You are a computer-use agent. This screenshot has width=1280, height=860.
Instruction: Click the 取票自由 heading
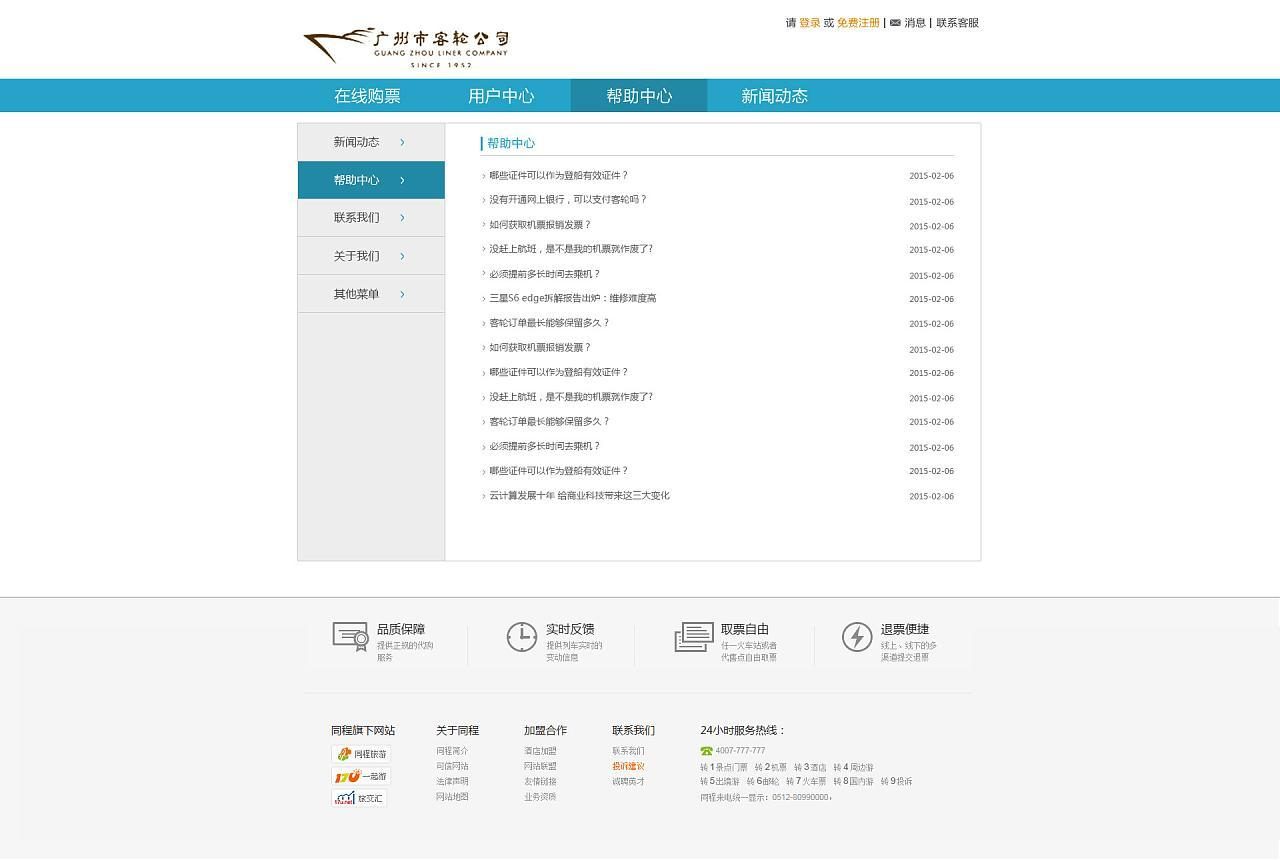pyautogui.click(x=745, y=629)
